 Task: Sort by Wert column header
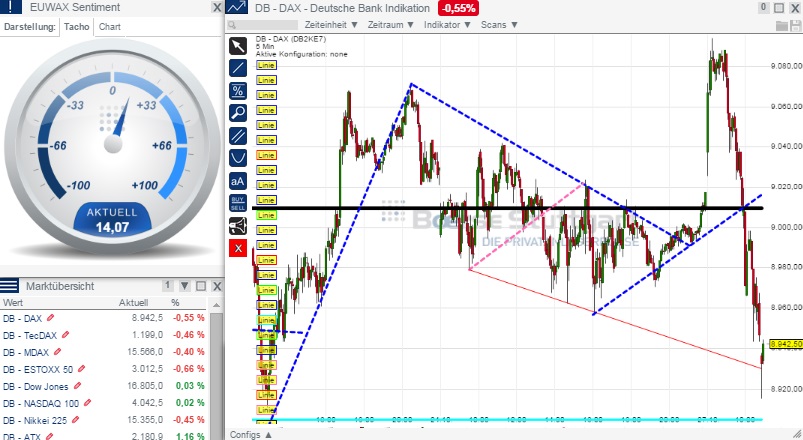(13, 303)
